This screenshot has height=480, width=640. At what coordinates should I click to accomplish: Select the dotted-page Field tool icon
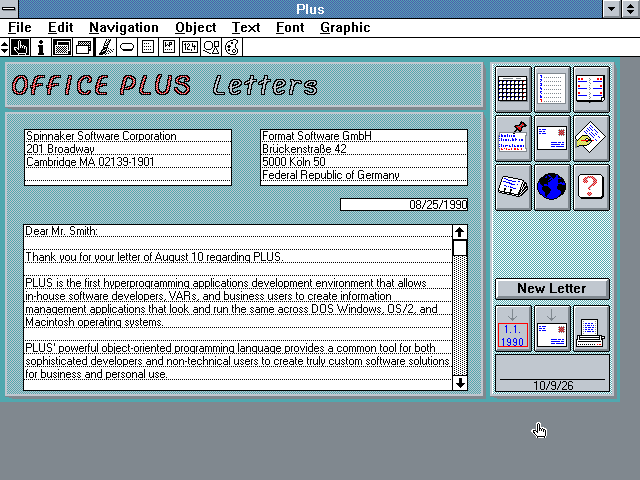pyautogui.click(x=148, y=47)
